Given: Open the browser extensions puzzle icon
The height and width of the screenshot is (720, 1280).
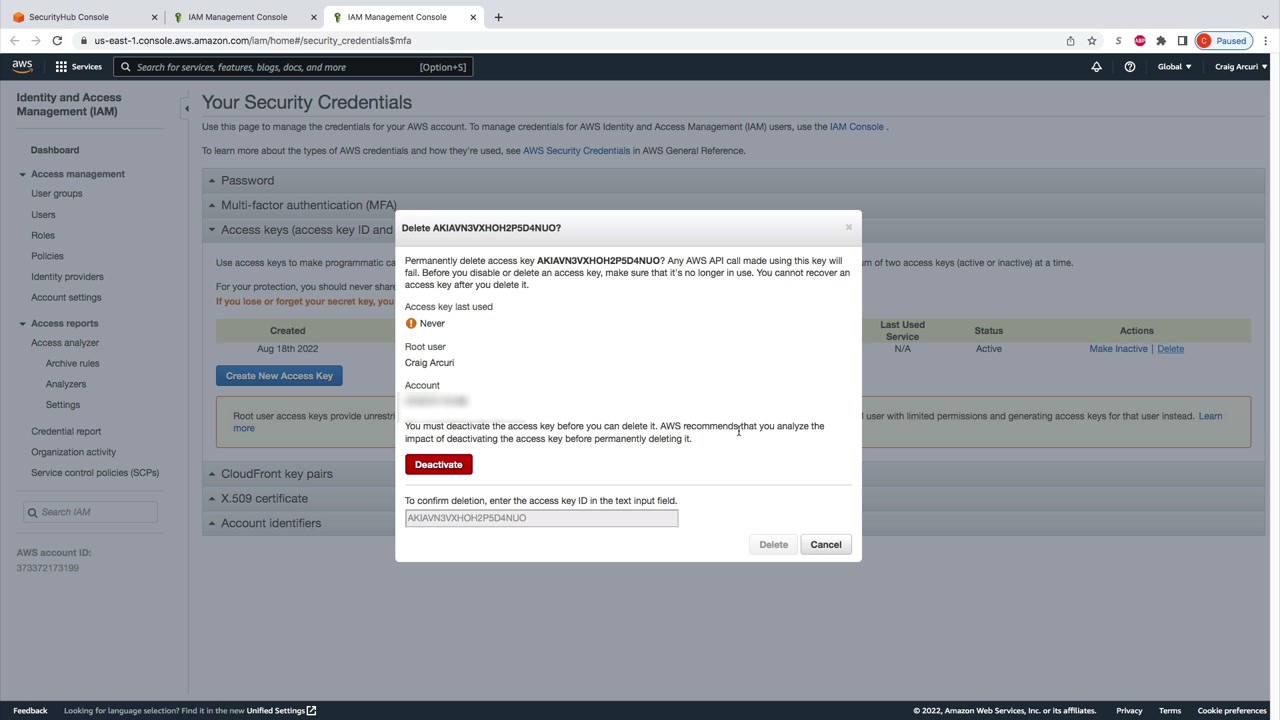Looking at the screenshot, I should point(1161,41).
